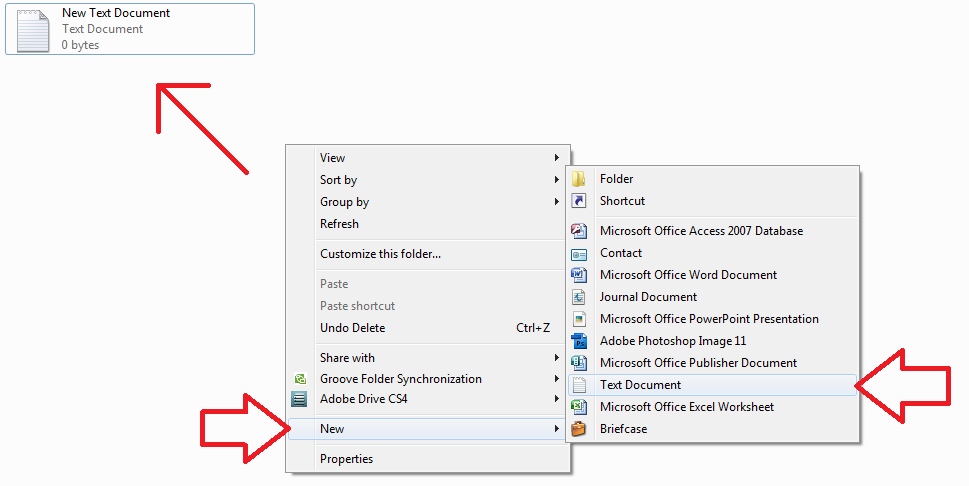Click the Contact card icon
Screen dimensions: 969x486
(578, 254)
